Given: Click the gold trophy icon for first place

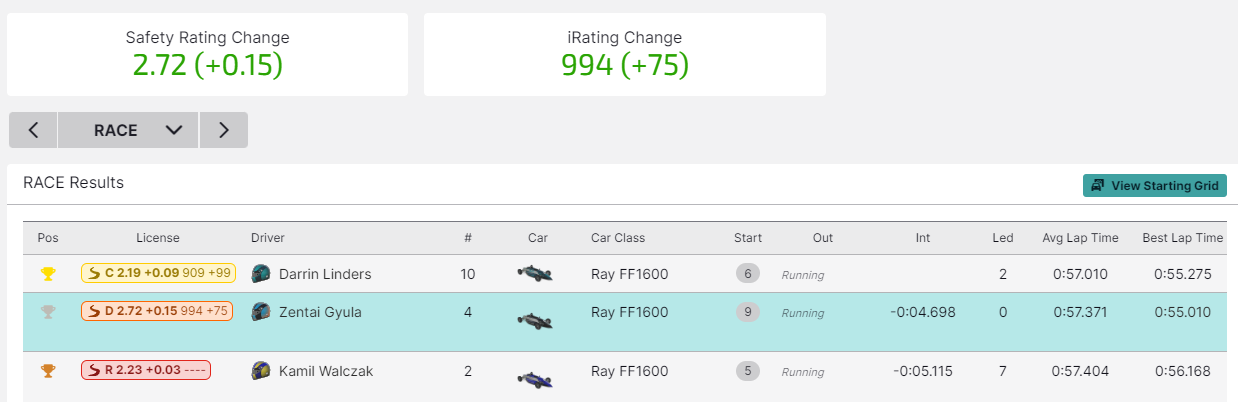Looking at the screenshot, I should (48, 274).
